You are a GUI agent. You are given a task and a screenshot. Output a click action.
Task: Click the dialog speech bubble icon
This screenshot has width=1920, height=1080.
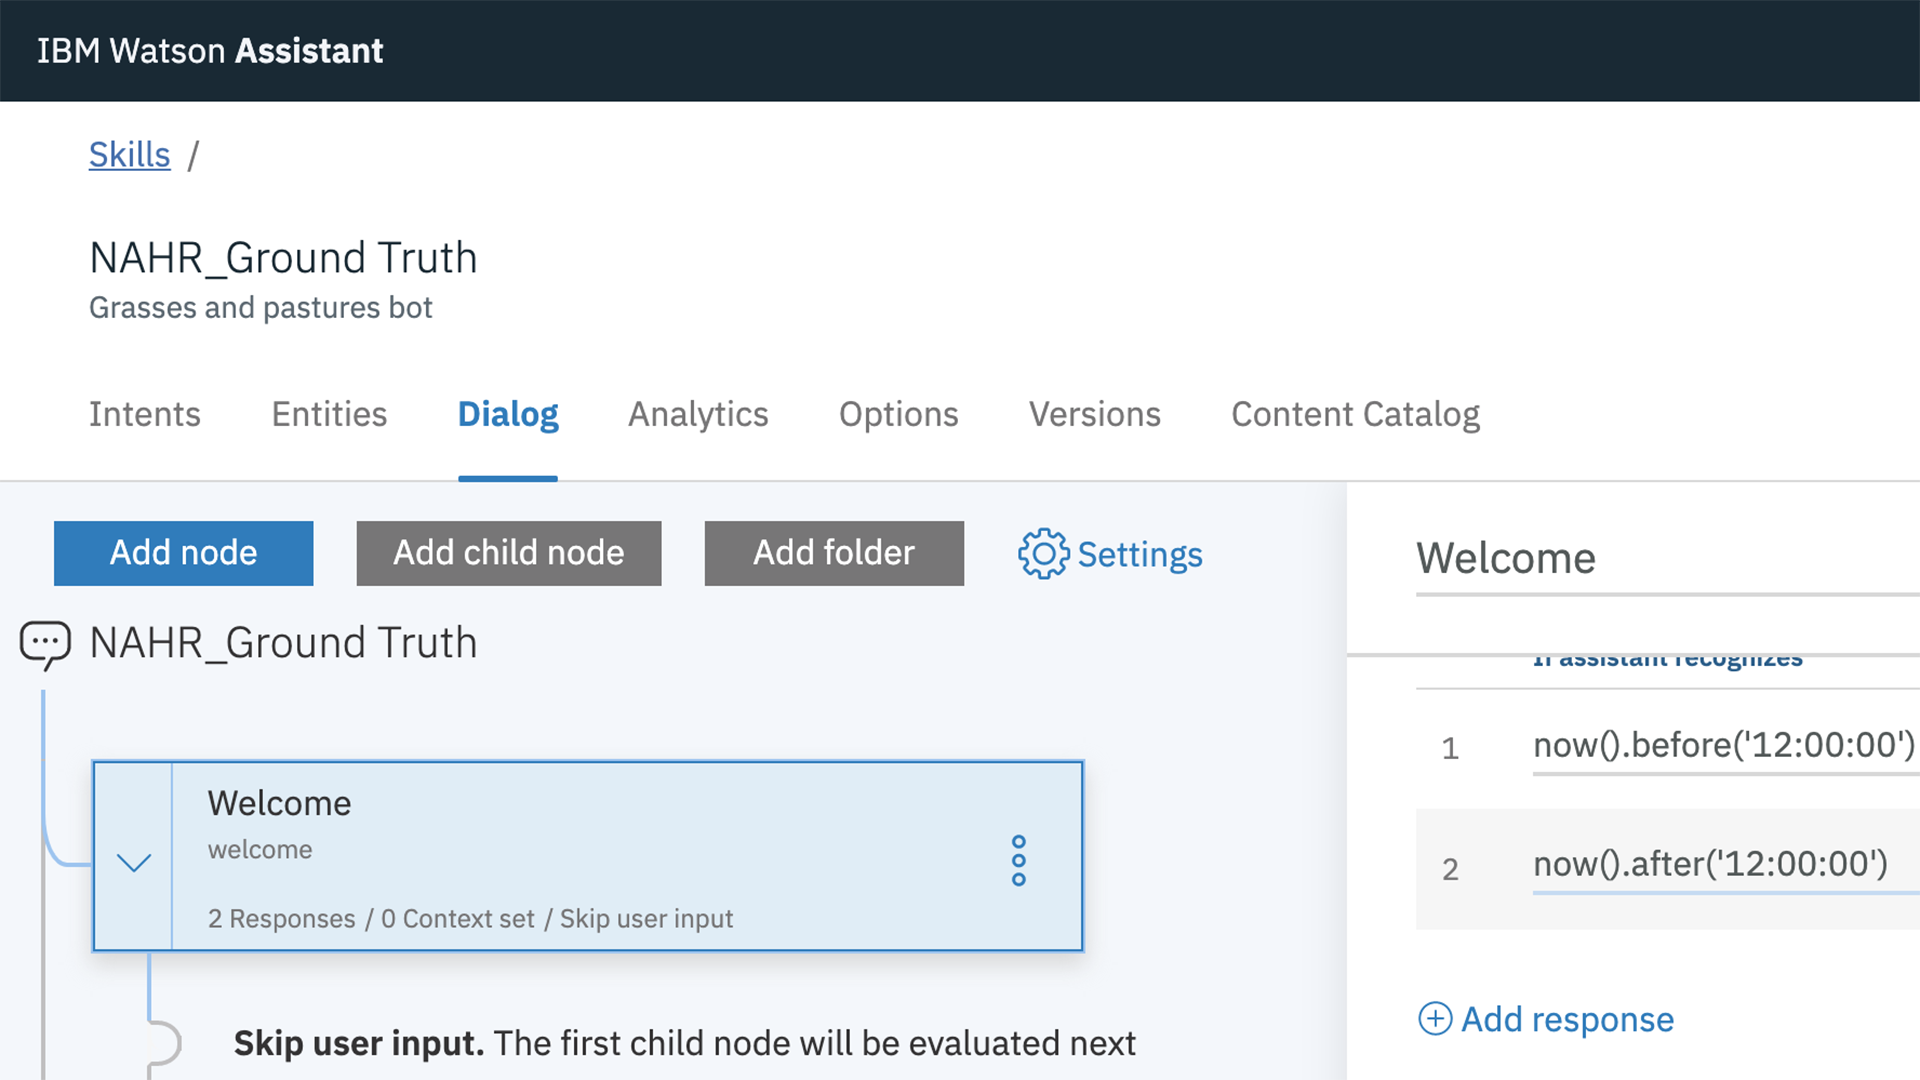(x=45, y=643)
